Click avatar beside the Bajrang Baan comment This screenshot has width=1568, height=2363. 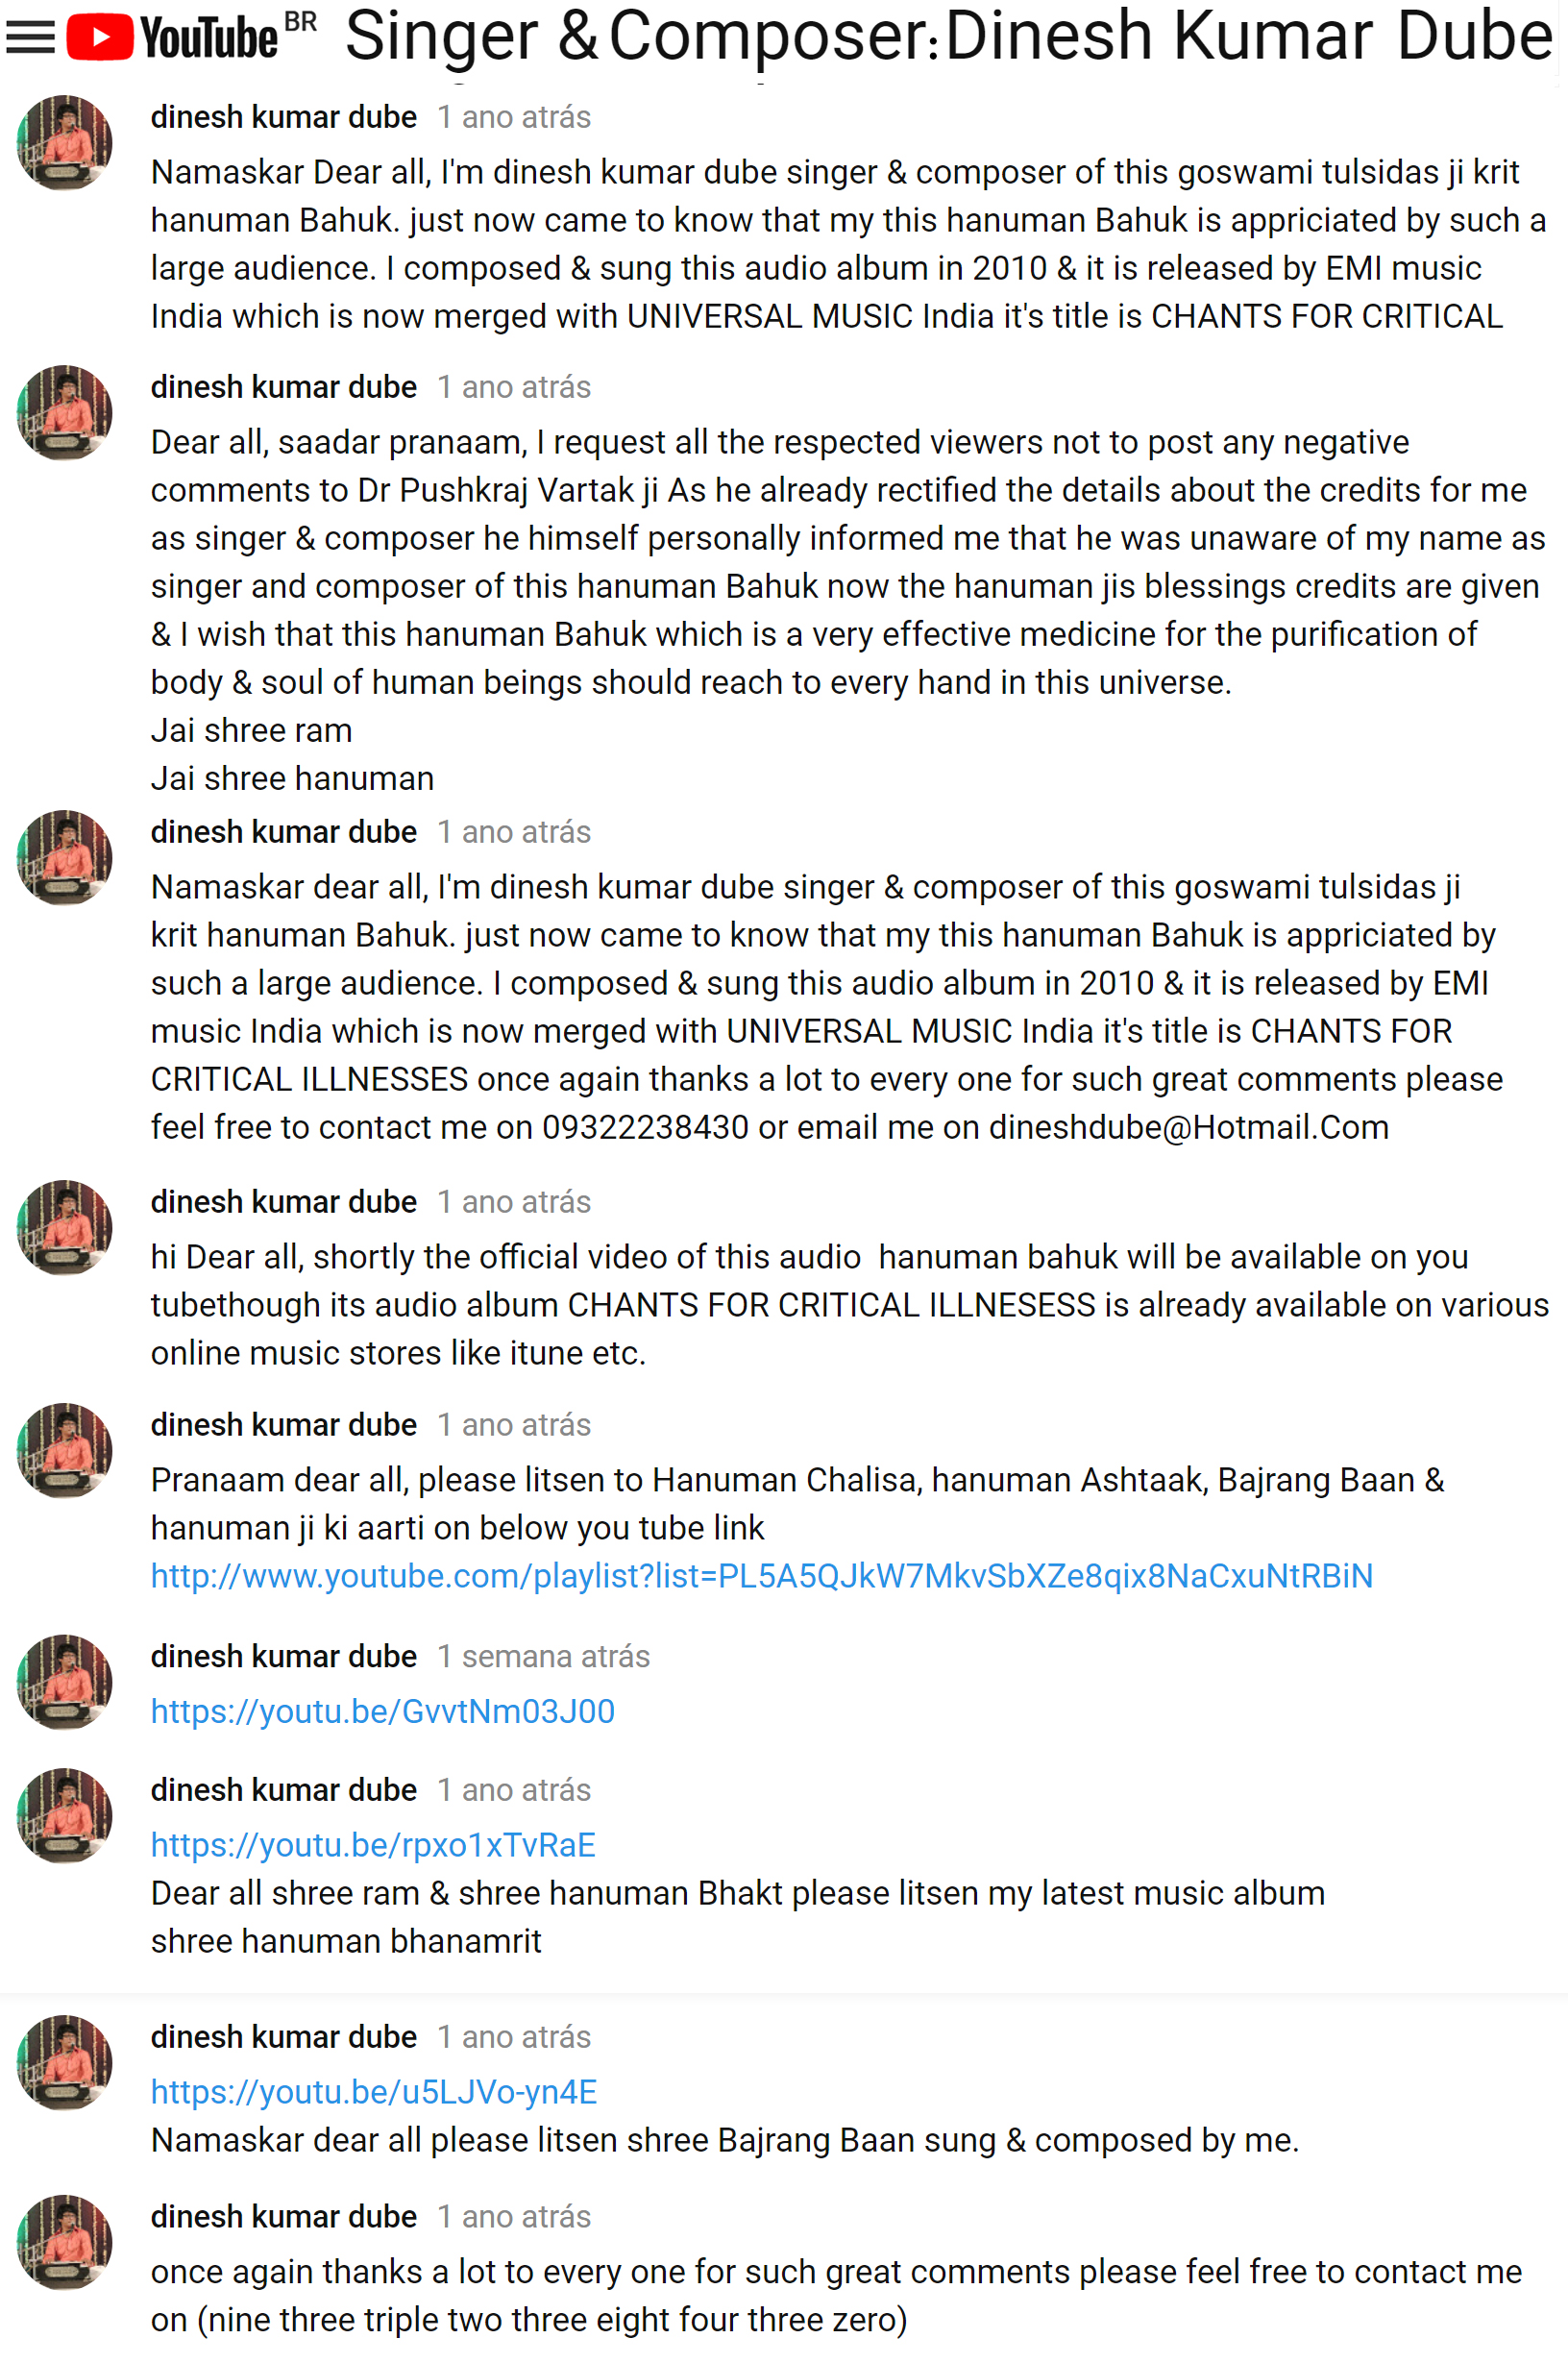click(64, 2062)
